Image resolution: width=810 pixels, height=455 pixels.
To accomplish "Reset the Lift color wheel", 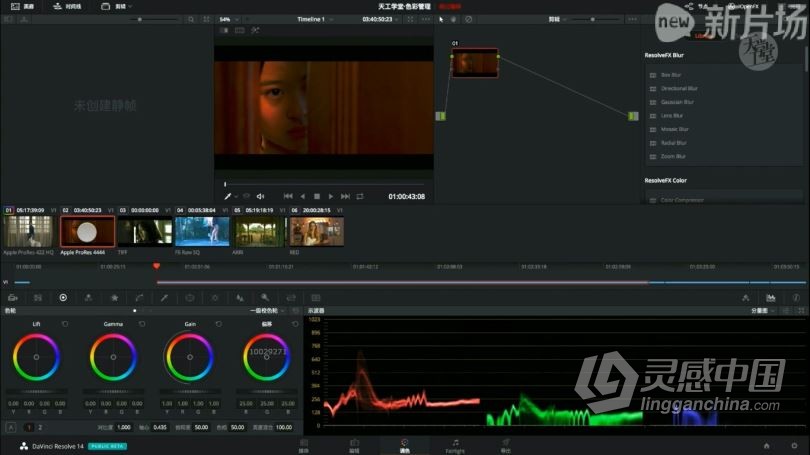I will coord(65,324).
